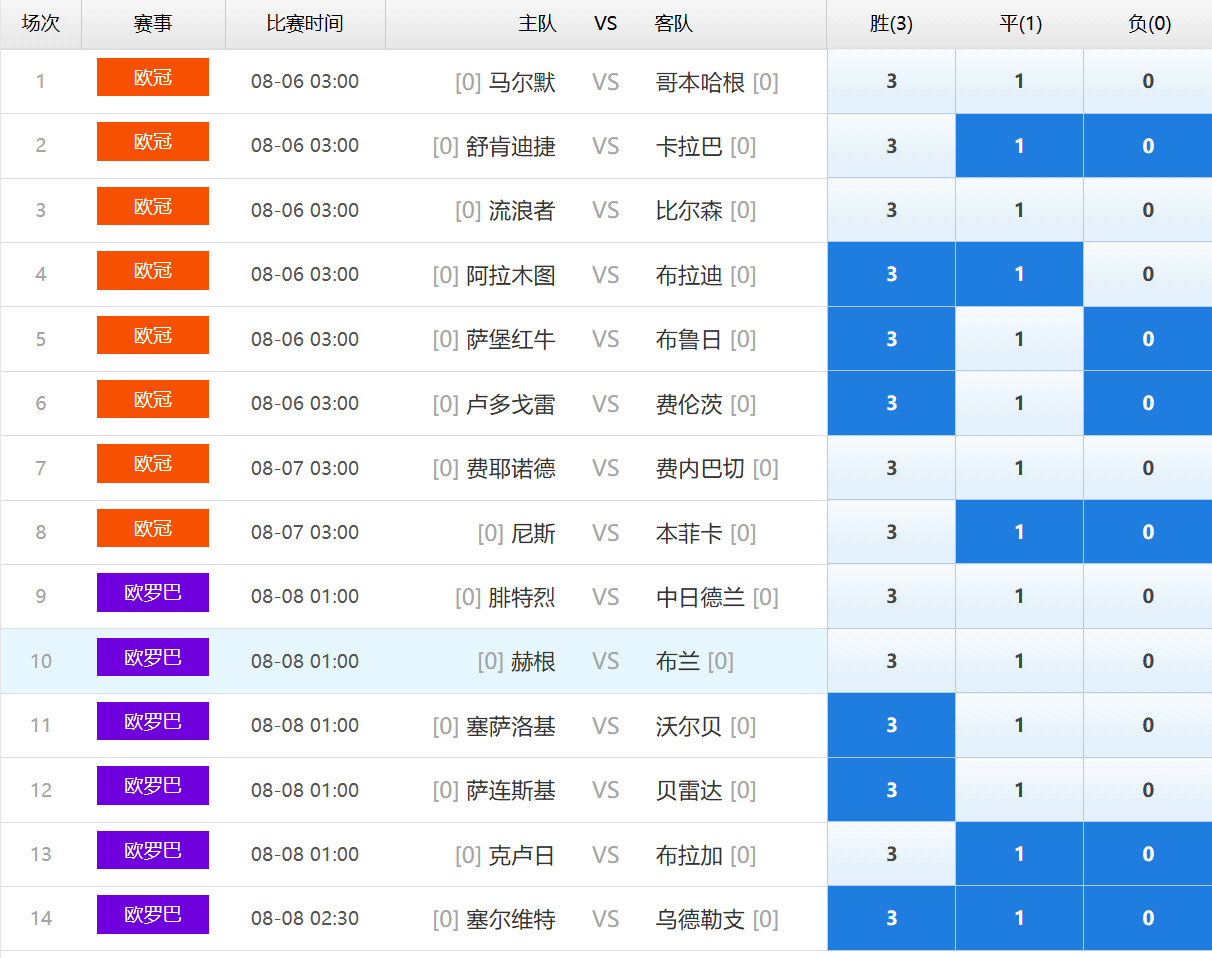This screenshot has width=1212, height=958.
Task: Select draw (1) for 费耶诺德 vs 费内巴切
Action: (x=1019, y=468)
